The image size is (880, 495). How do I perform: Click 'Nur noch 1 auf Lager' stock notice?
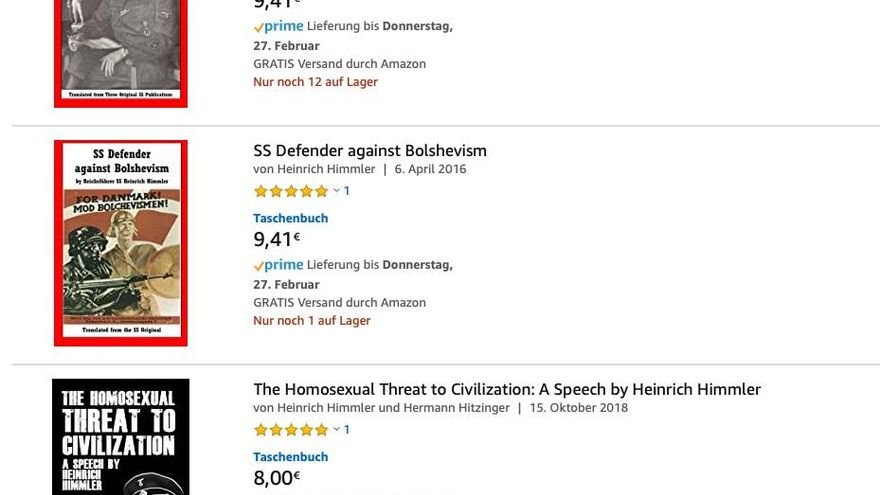tap(311, 321)
